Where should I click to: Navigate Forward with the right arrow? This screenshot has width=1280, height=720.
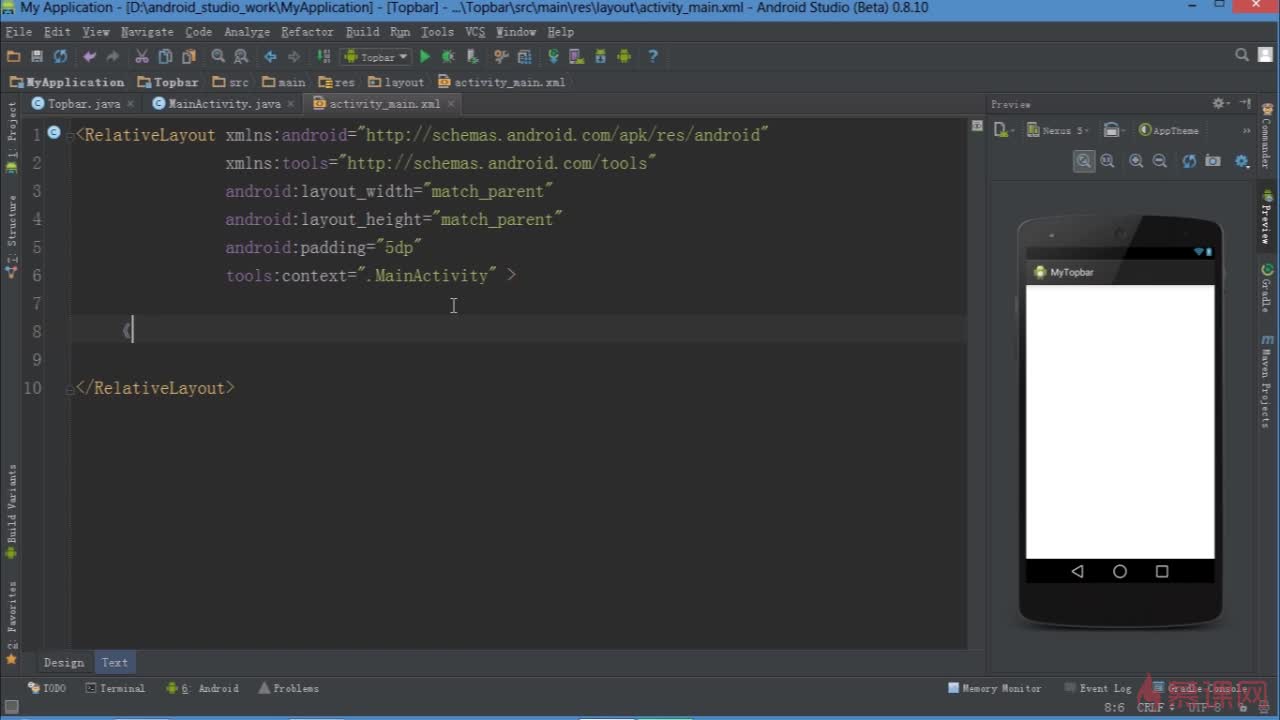293,56
